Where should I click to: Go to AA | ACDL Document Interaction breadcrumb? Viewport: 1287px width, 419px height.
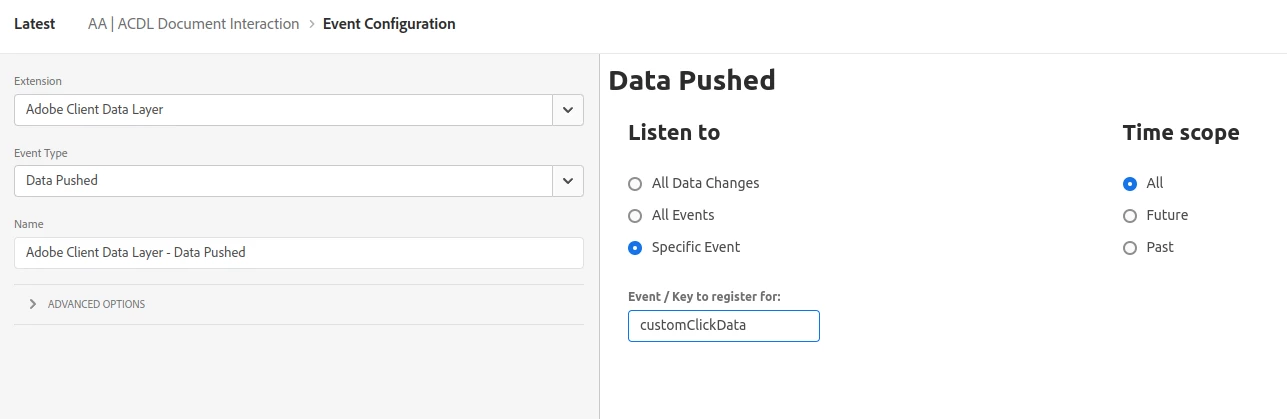point(193,24)
